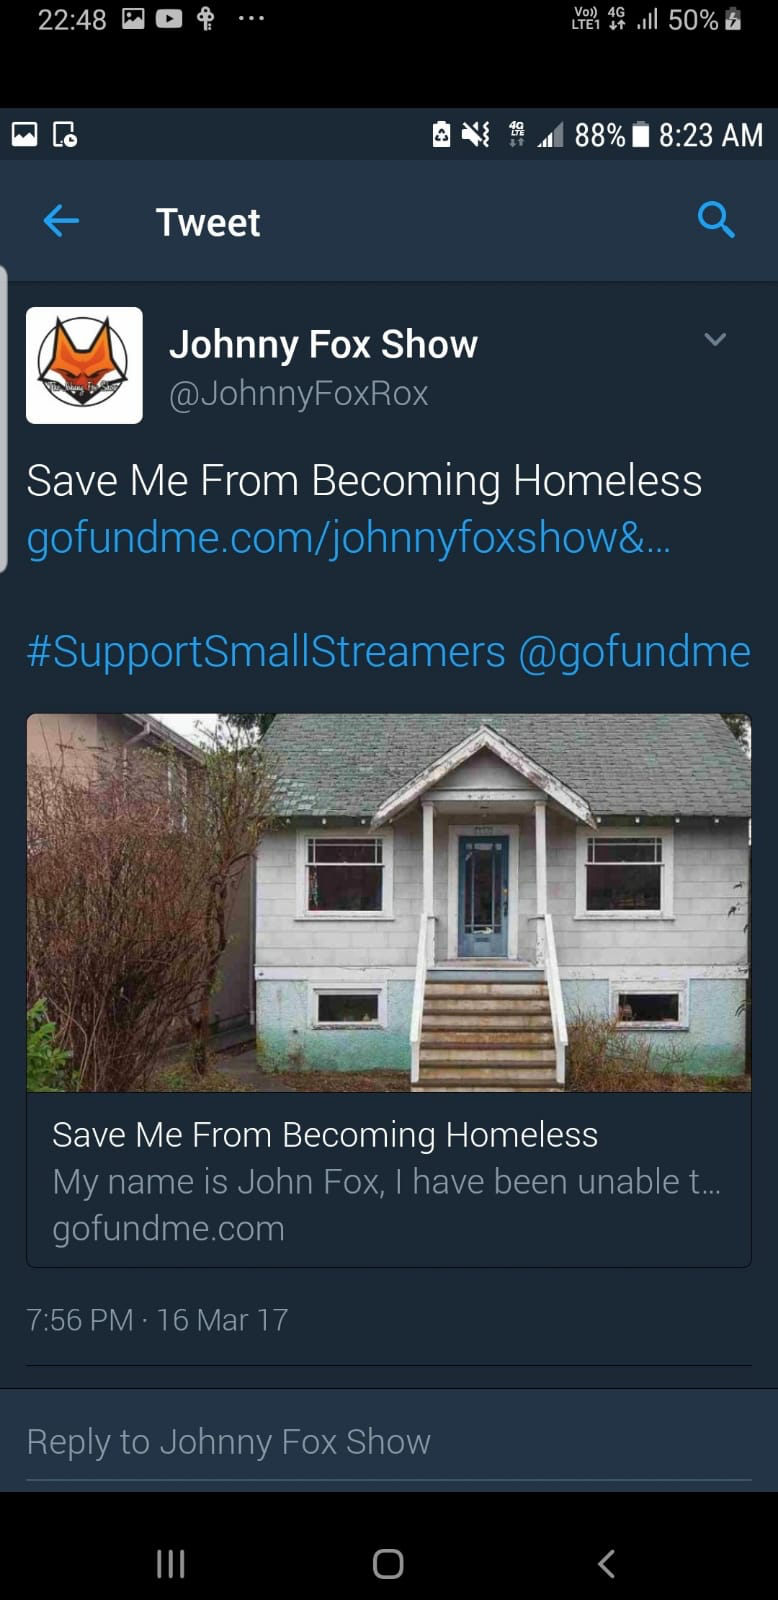Viewport: 778px width, 1600px height.
Task: Open link card titled Save Me From Becoming Homeless
Action: click(389, 1180)
